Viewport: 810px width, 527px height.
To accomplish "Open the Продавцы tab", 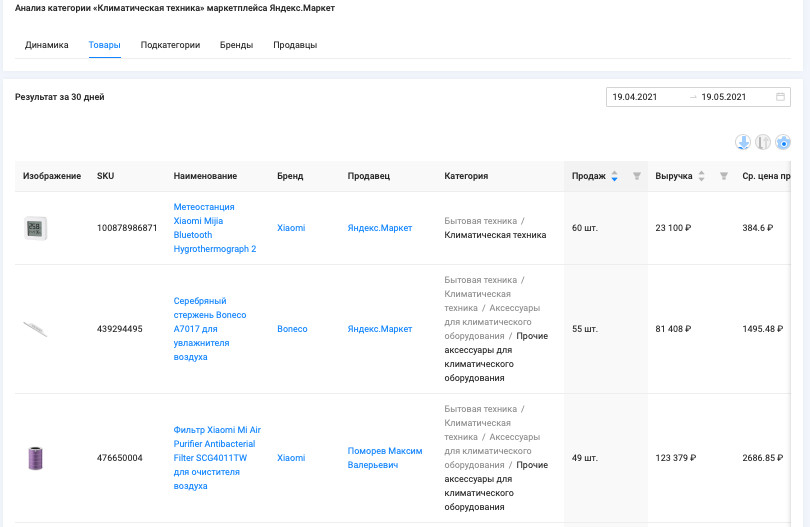I will click(295, 45).
